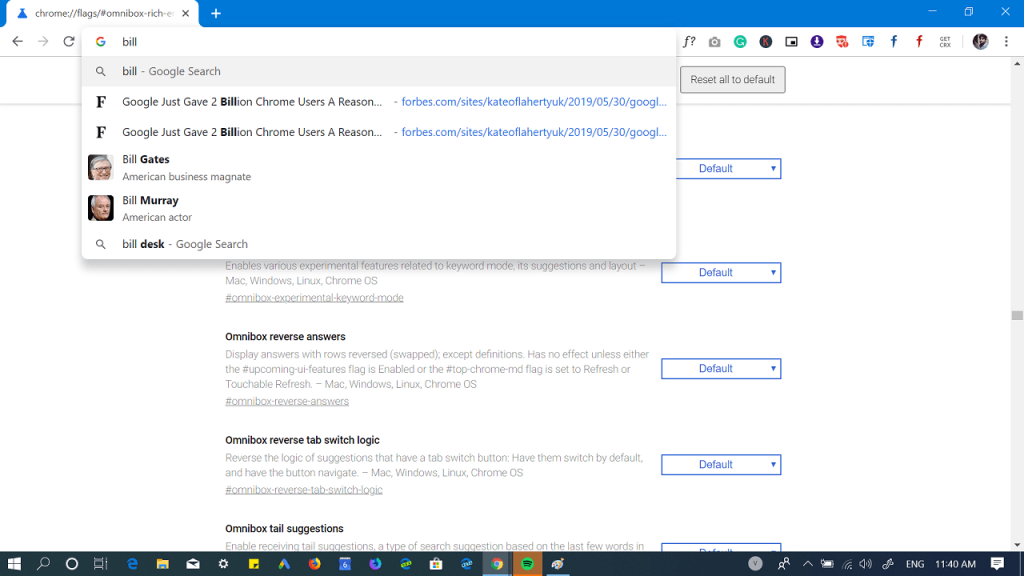Switch to Chrome in taskbar

pyautogui.click(x=497, y=564)
